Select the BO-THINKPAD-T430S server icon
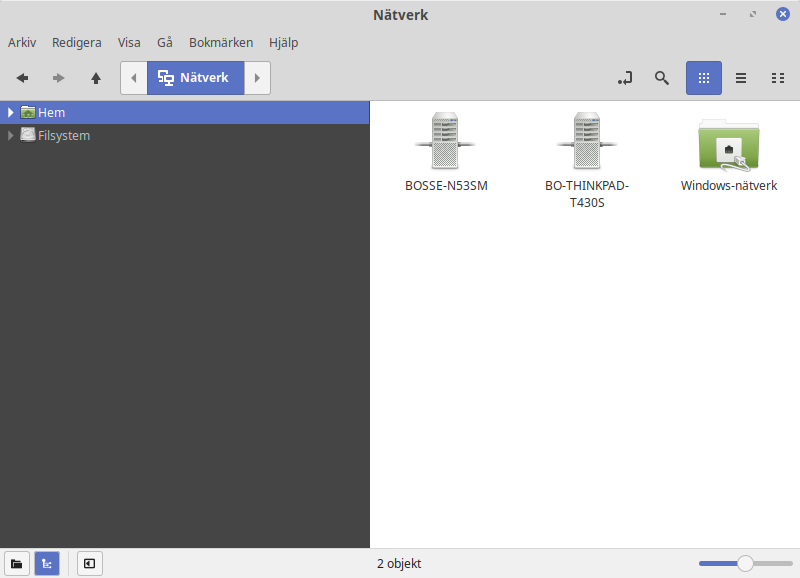The image size is (800, 578). (587, 140)
